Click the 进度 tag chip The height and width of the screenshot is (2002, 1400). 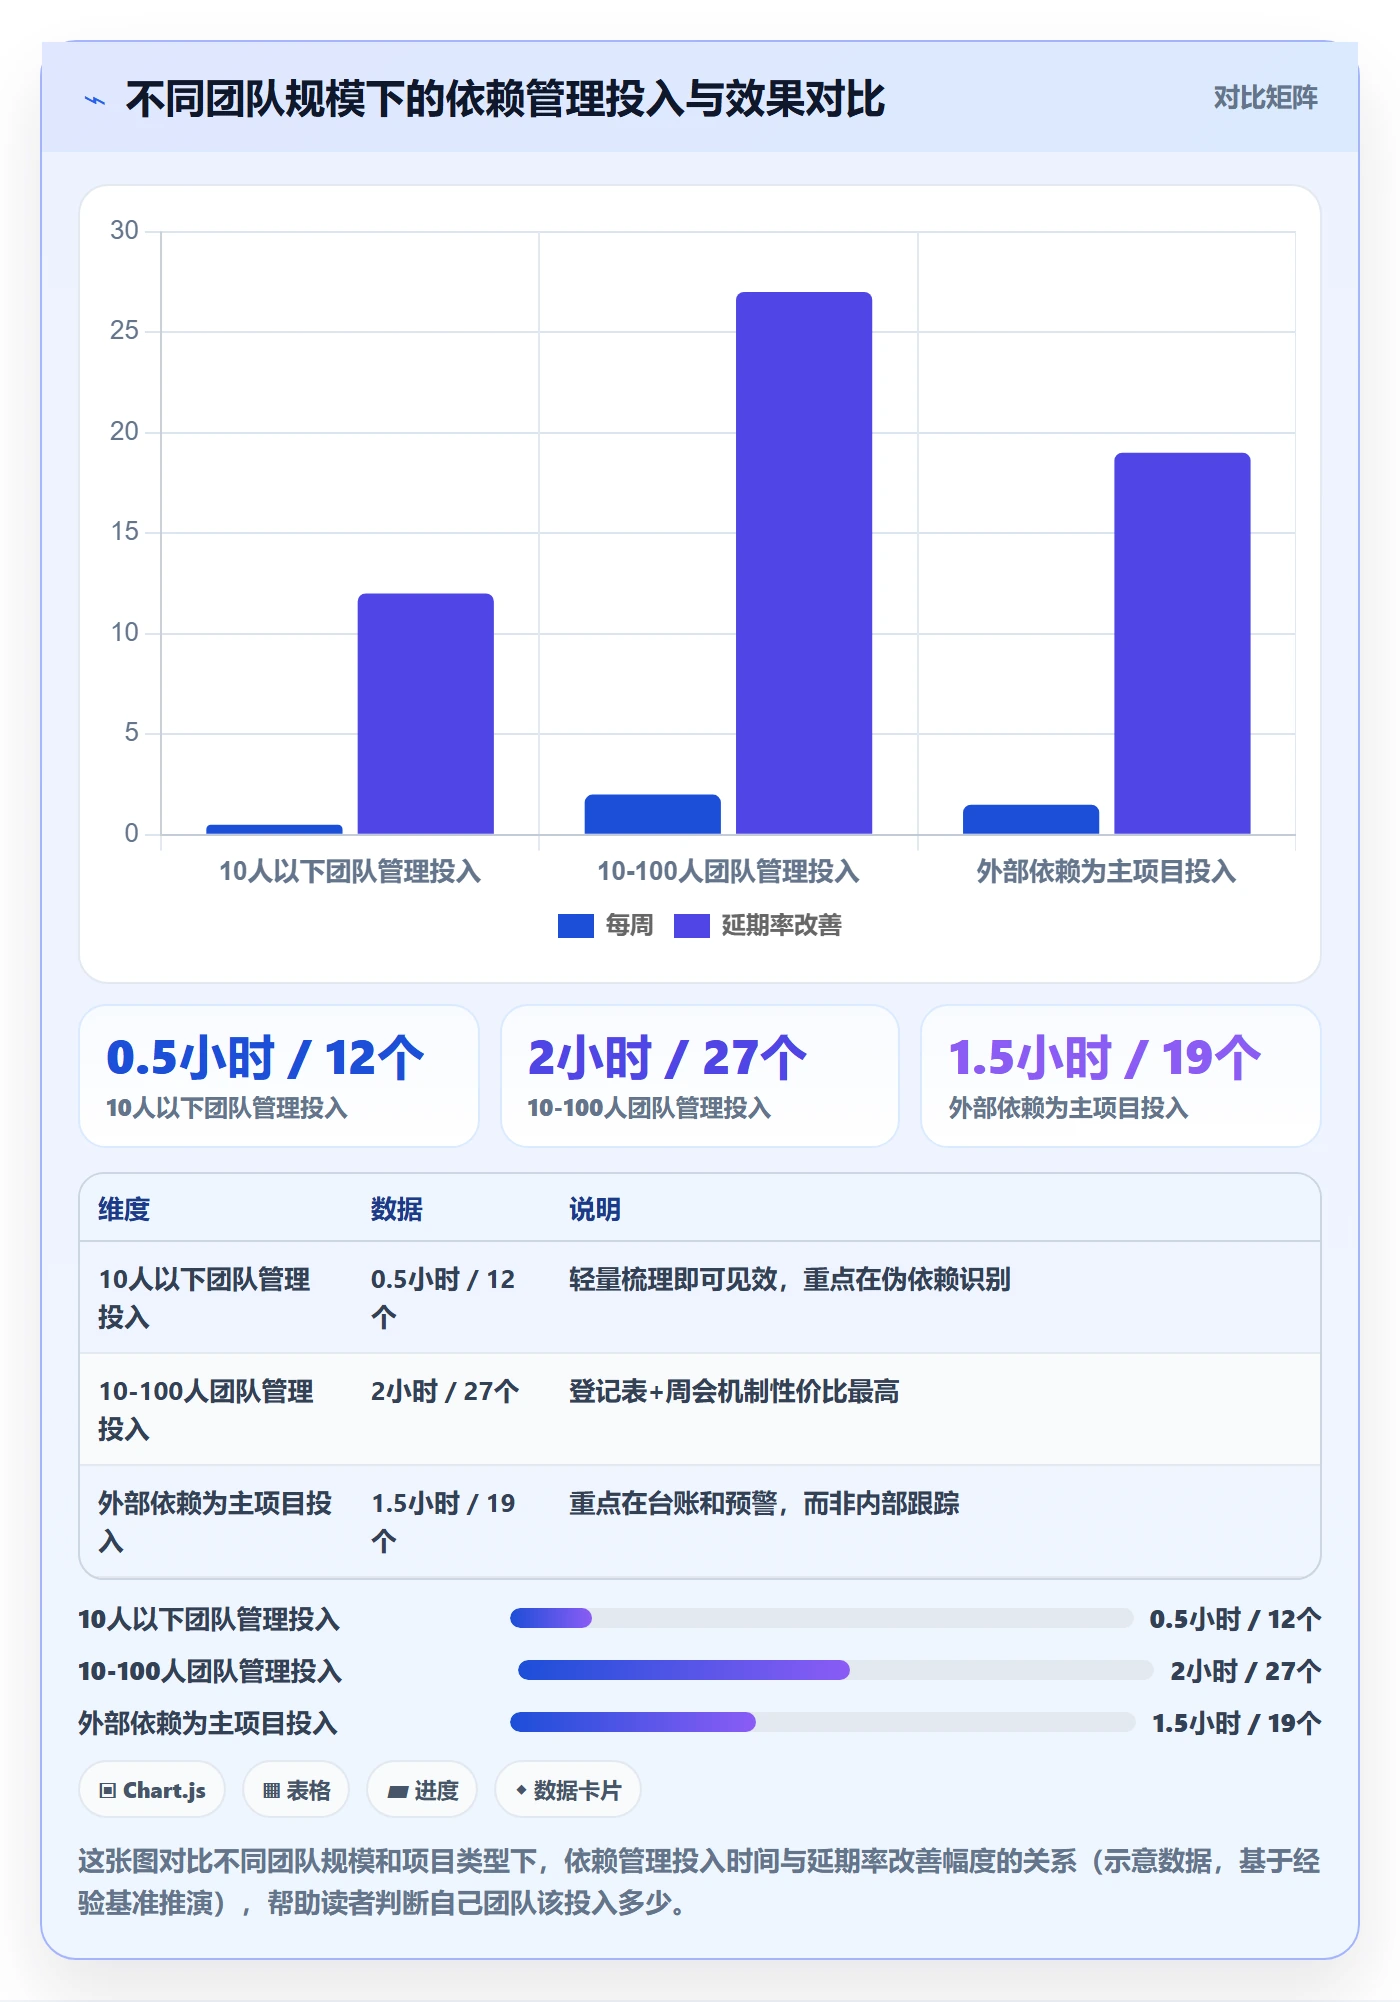click(422, 1790)
